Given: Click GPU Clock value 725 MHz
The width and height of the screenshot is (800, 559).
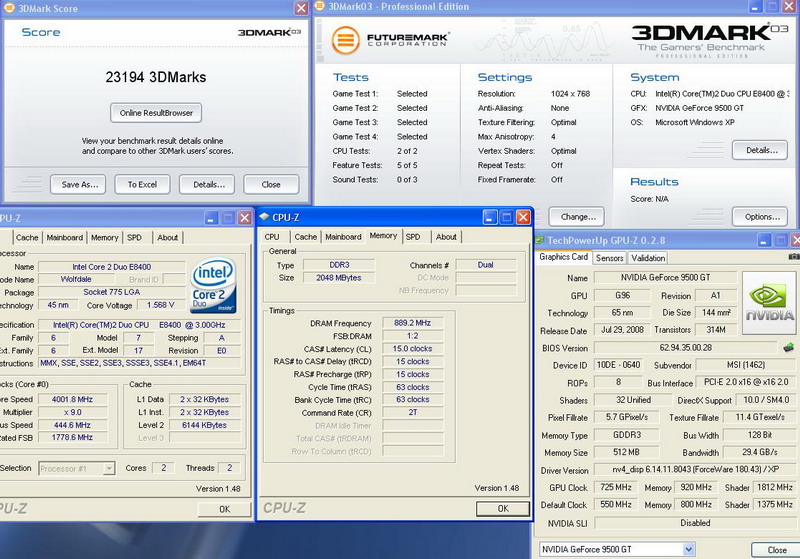Looking at the screenshot, I should pos(616,487).
